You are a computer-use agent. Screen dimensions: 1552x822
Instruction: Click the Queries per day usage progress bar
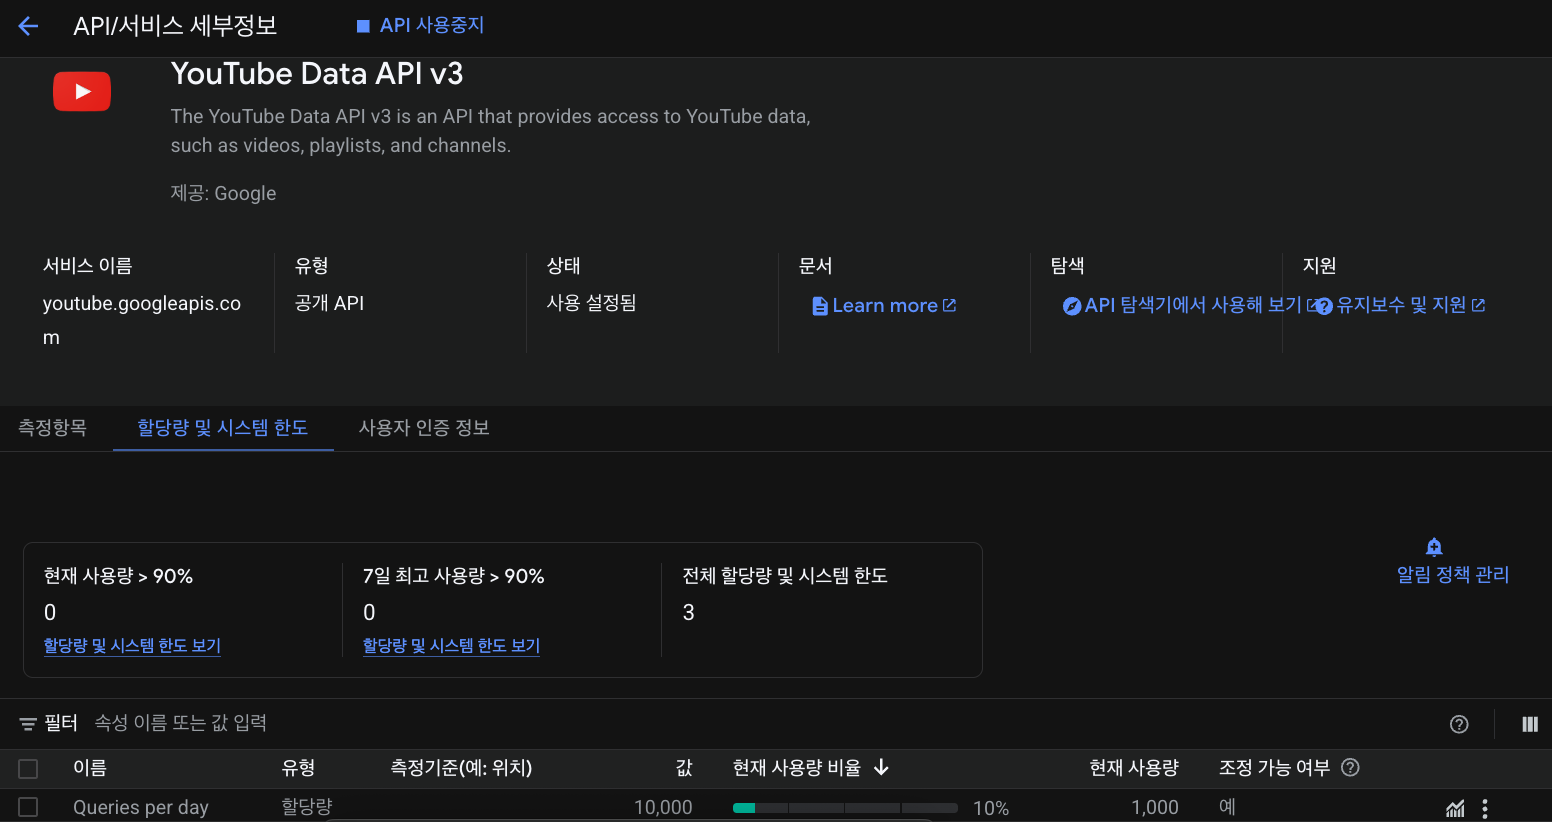(x=845, y=808)
